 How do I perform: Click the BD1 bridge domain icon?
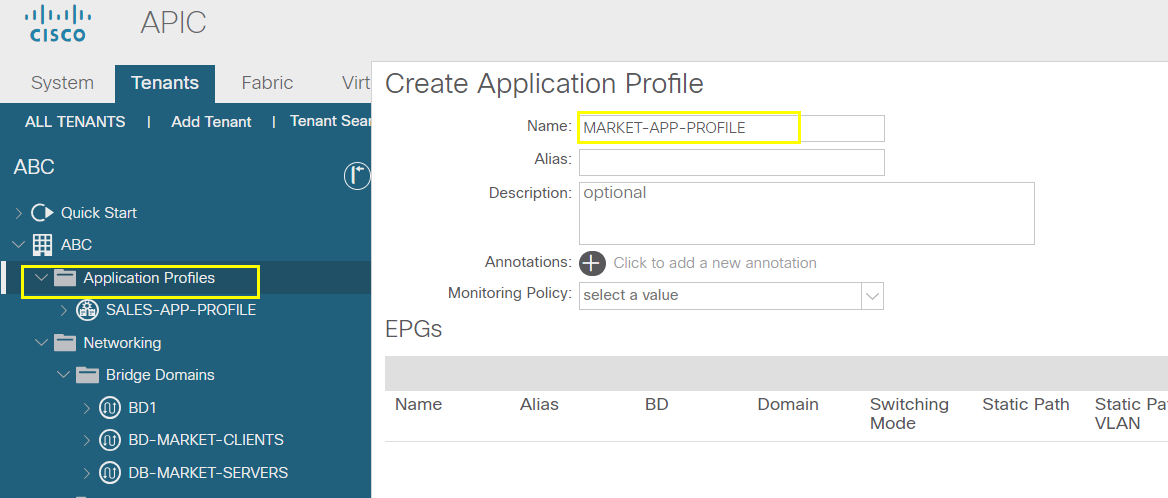(x=110, y=408)
